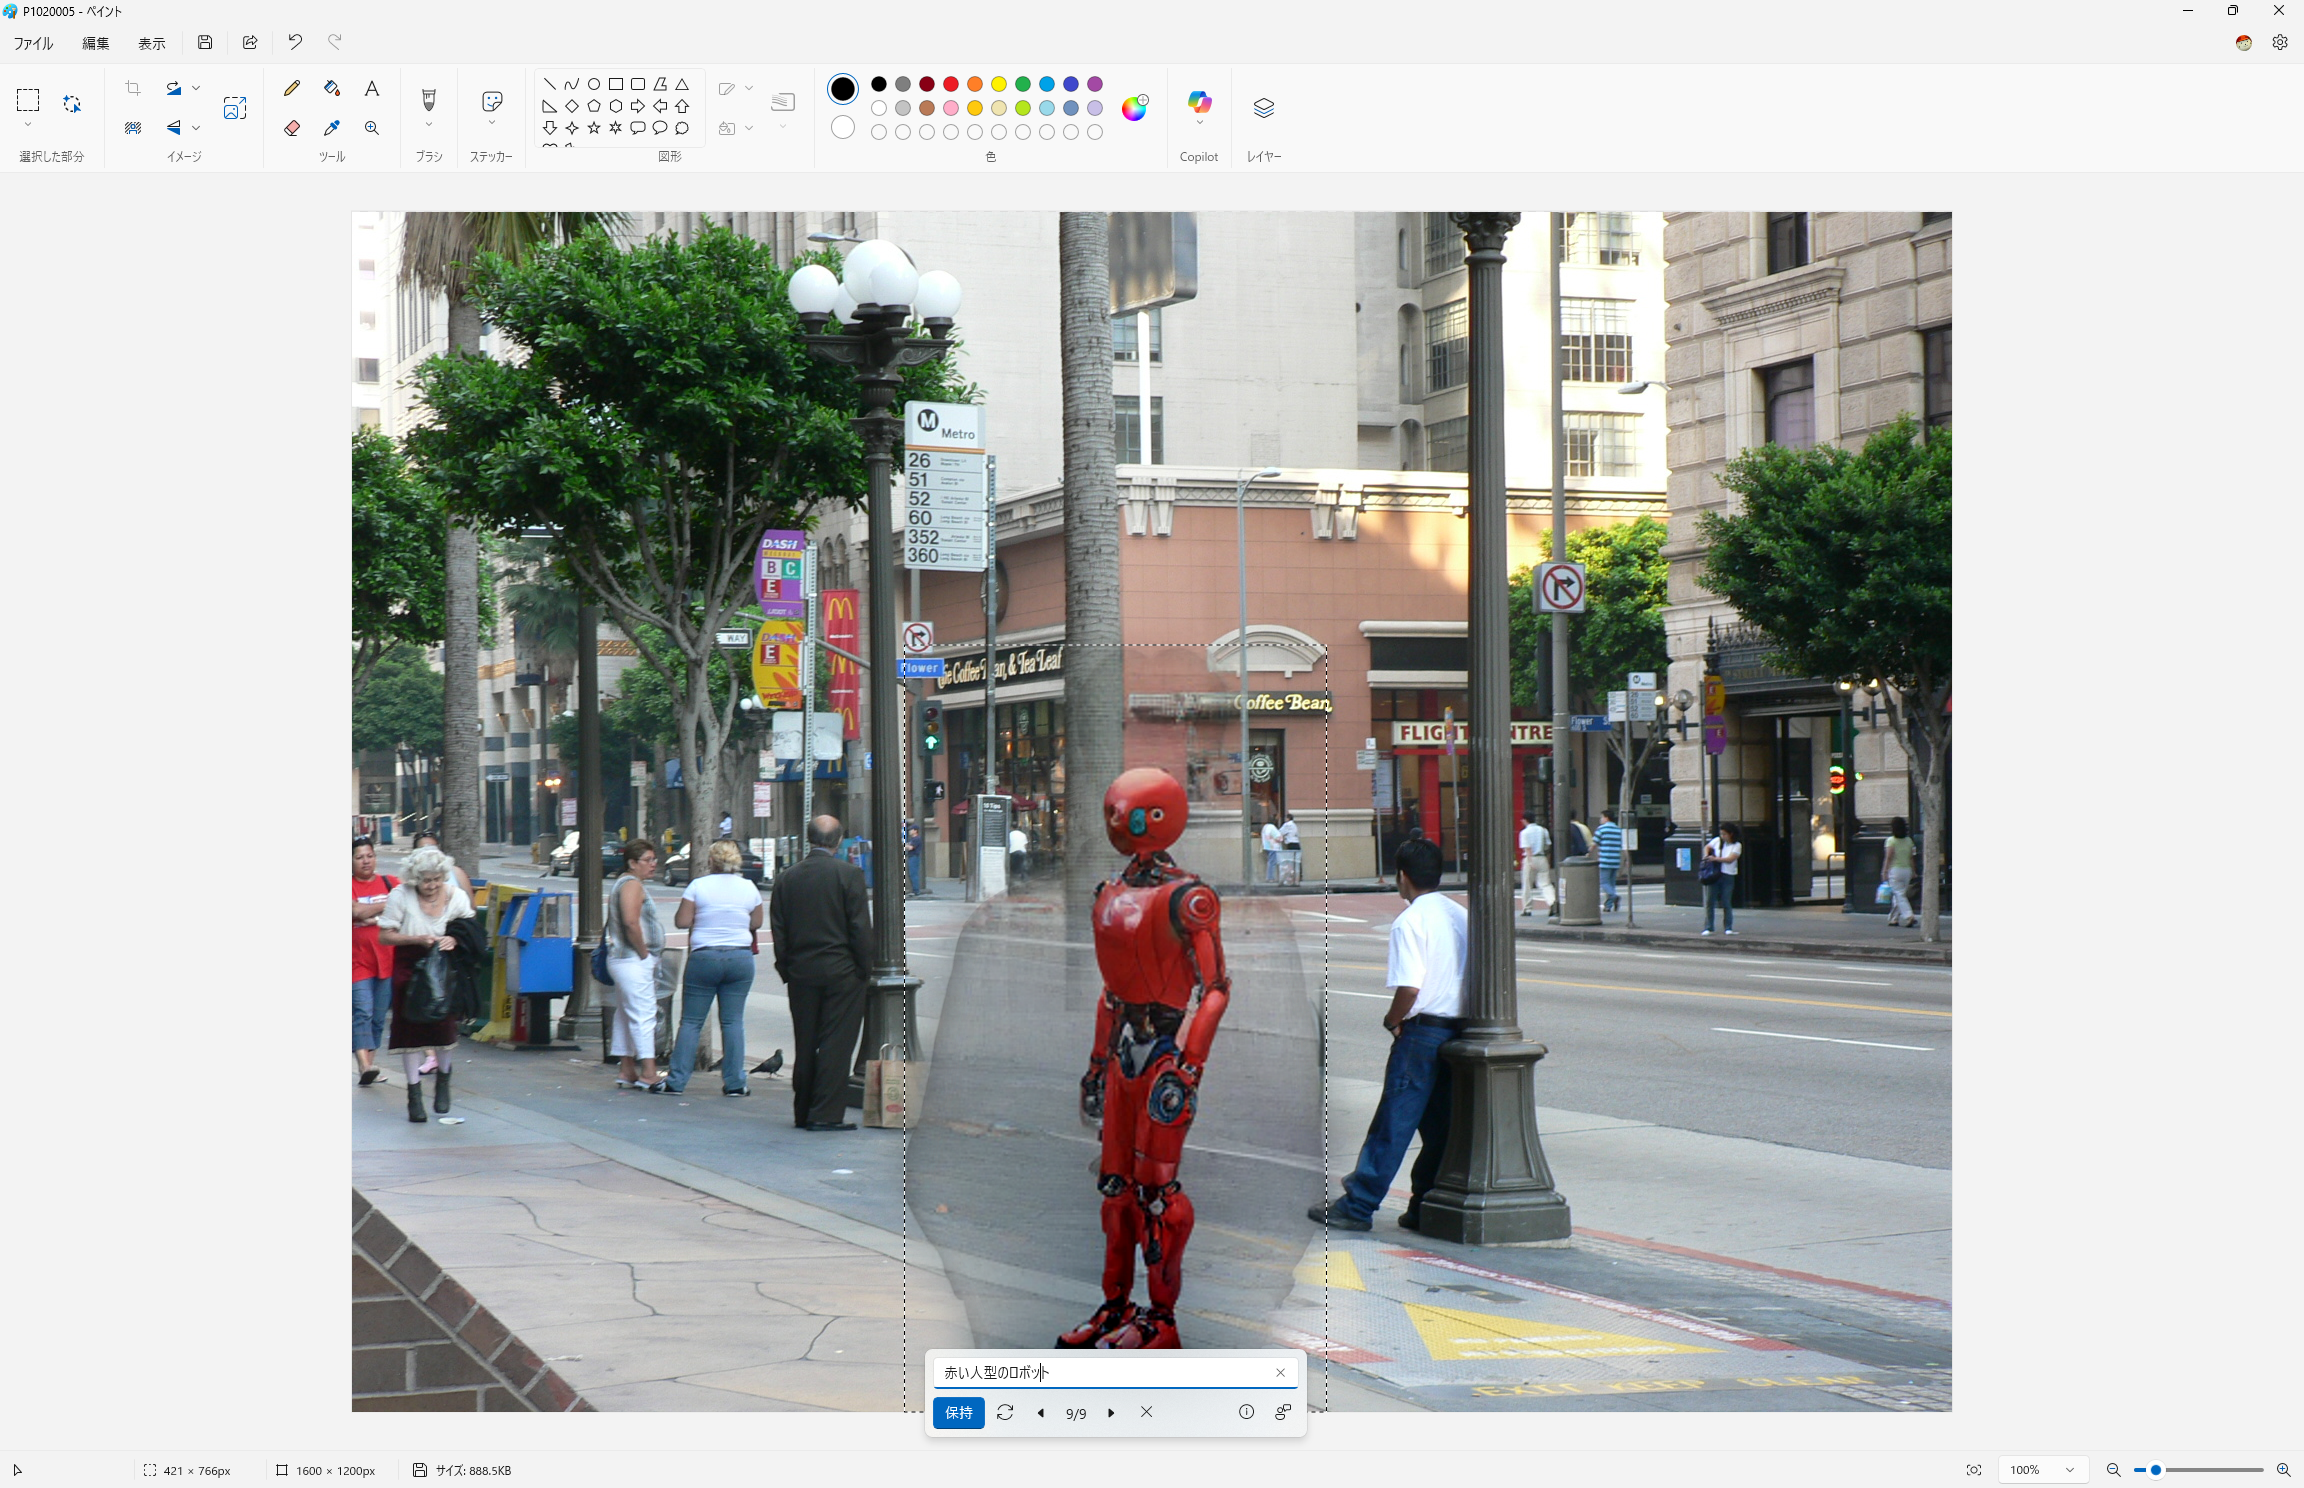Select the Pencil tool
Image resolution: width=2304 pixels, height=1488 pixels.
pos(292,88)
